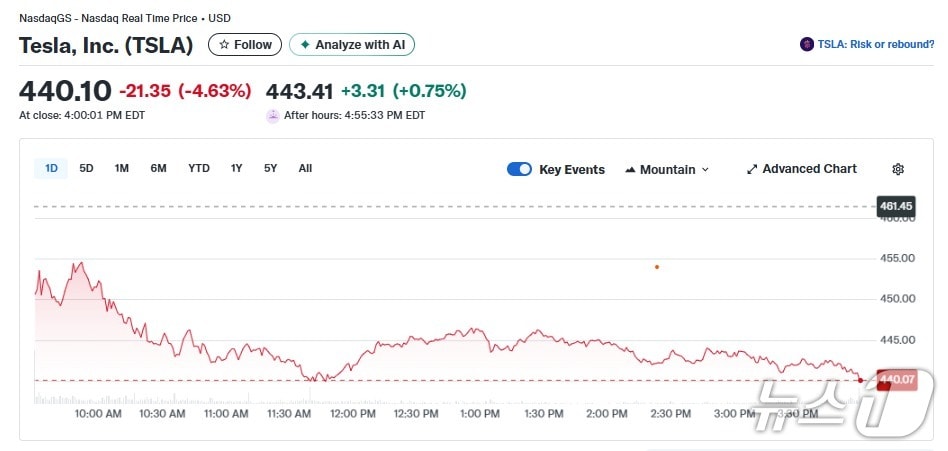
Task: Click the 461.45 previous close label
Action: pyautogui.click(x=896, y=206)
